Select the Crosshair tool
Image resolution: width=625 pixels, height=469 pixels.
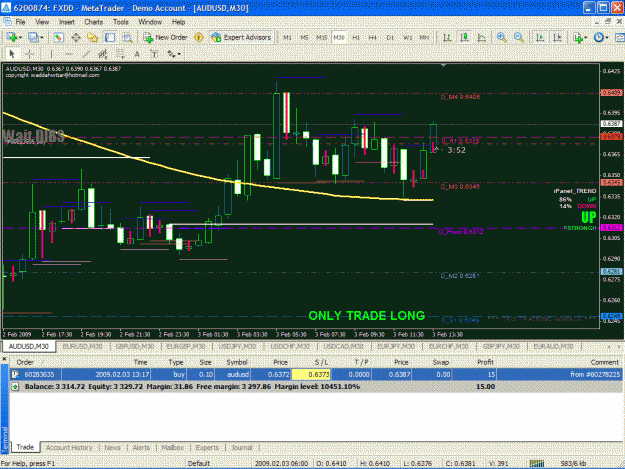pos(29,54)
